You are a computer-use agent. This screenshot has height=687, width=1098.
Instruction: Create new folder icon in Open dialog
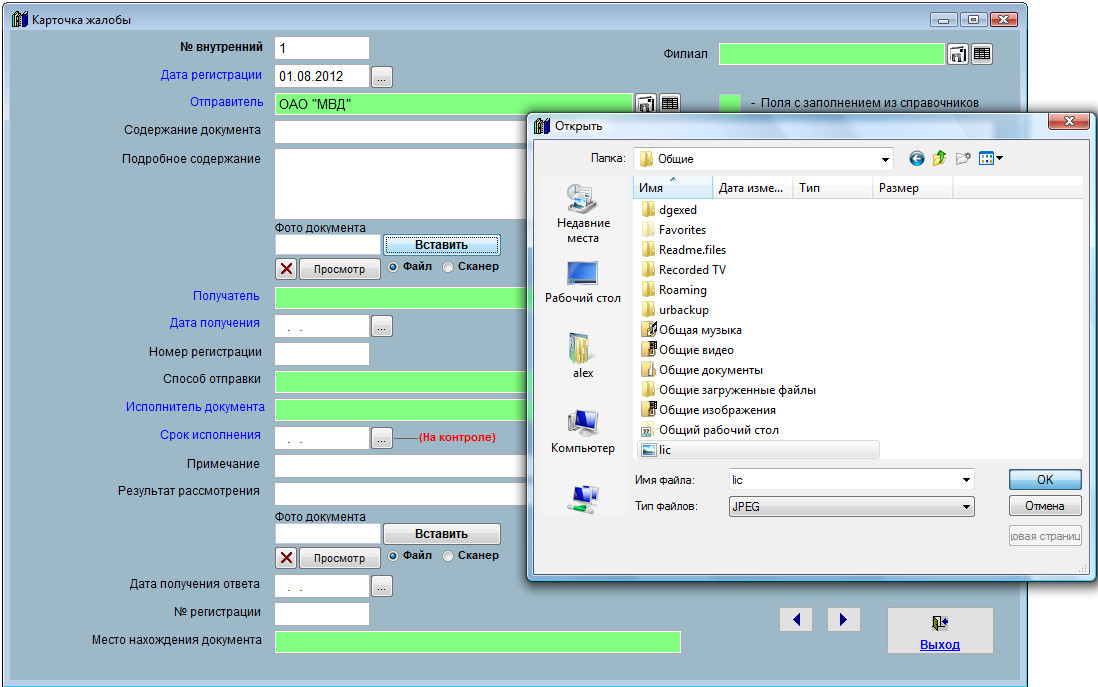963,158
